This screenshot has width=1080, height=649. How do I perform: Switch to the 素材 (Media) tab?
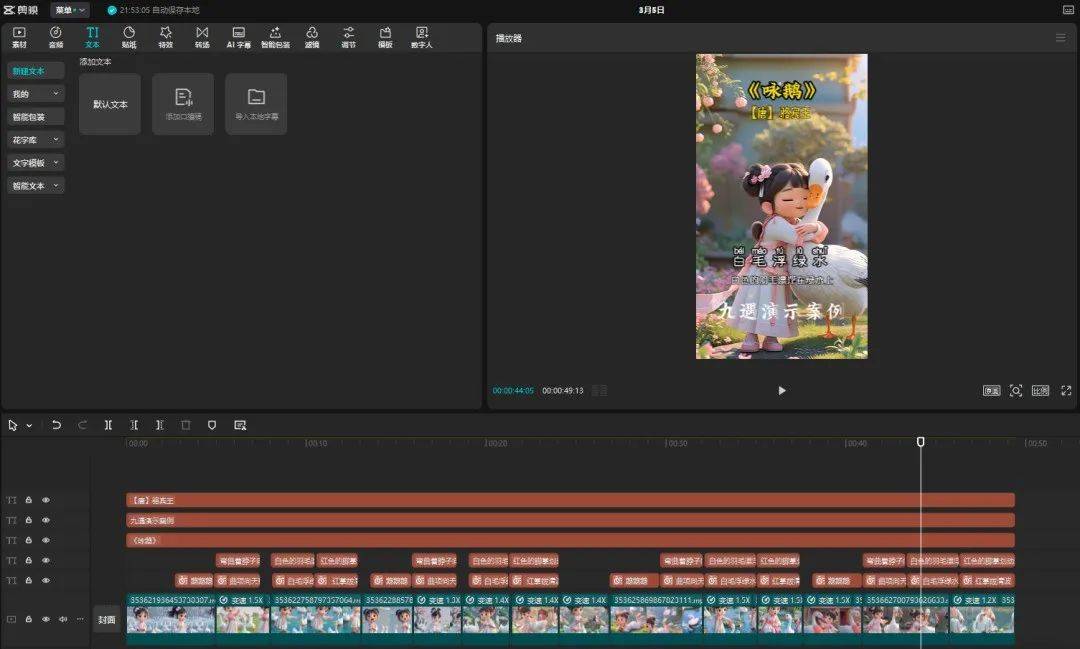pyautogui.click(x=19, y=37)
